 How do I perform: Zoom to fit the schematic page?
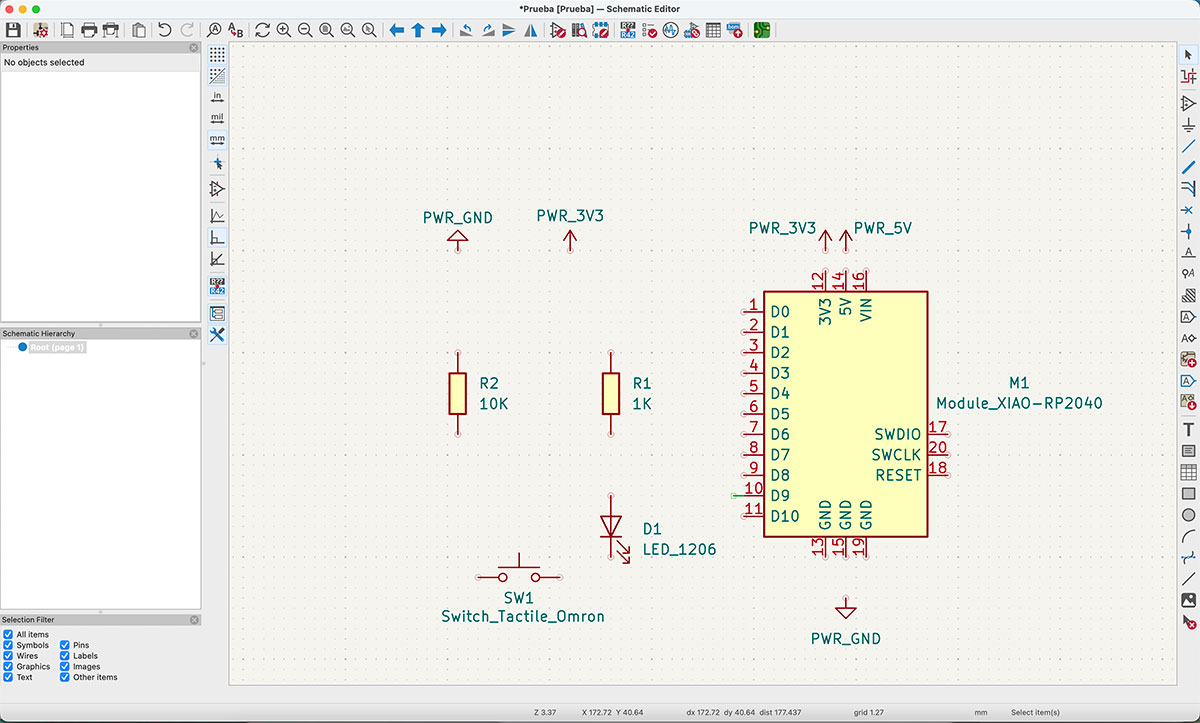coord(326,30)
